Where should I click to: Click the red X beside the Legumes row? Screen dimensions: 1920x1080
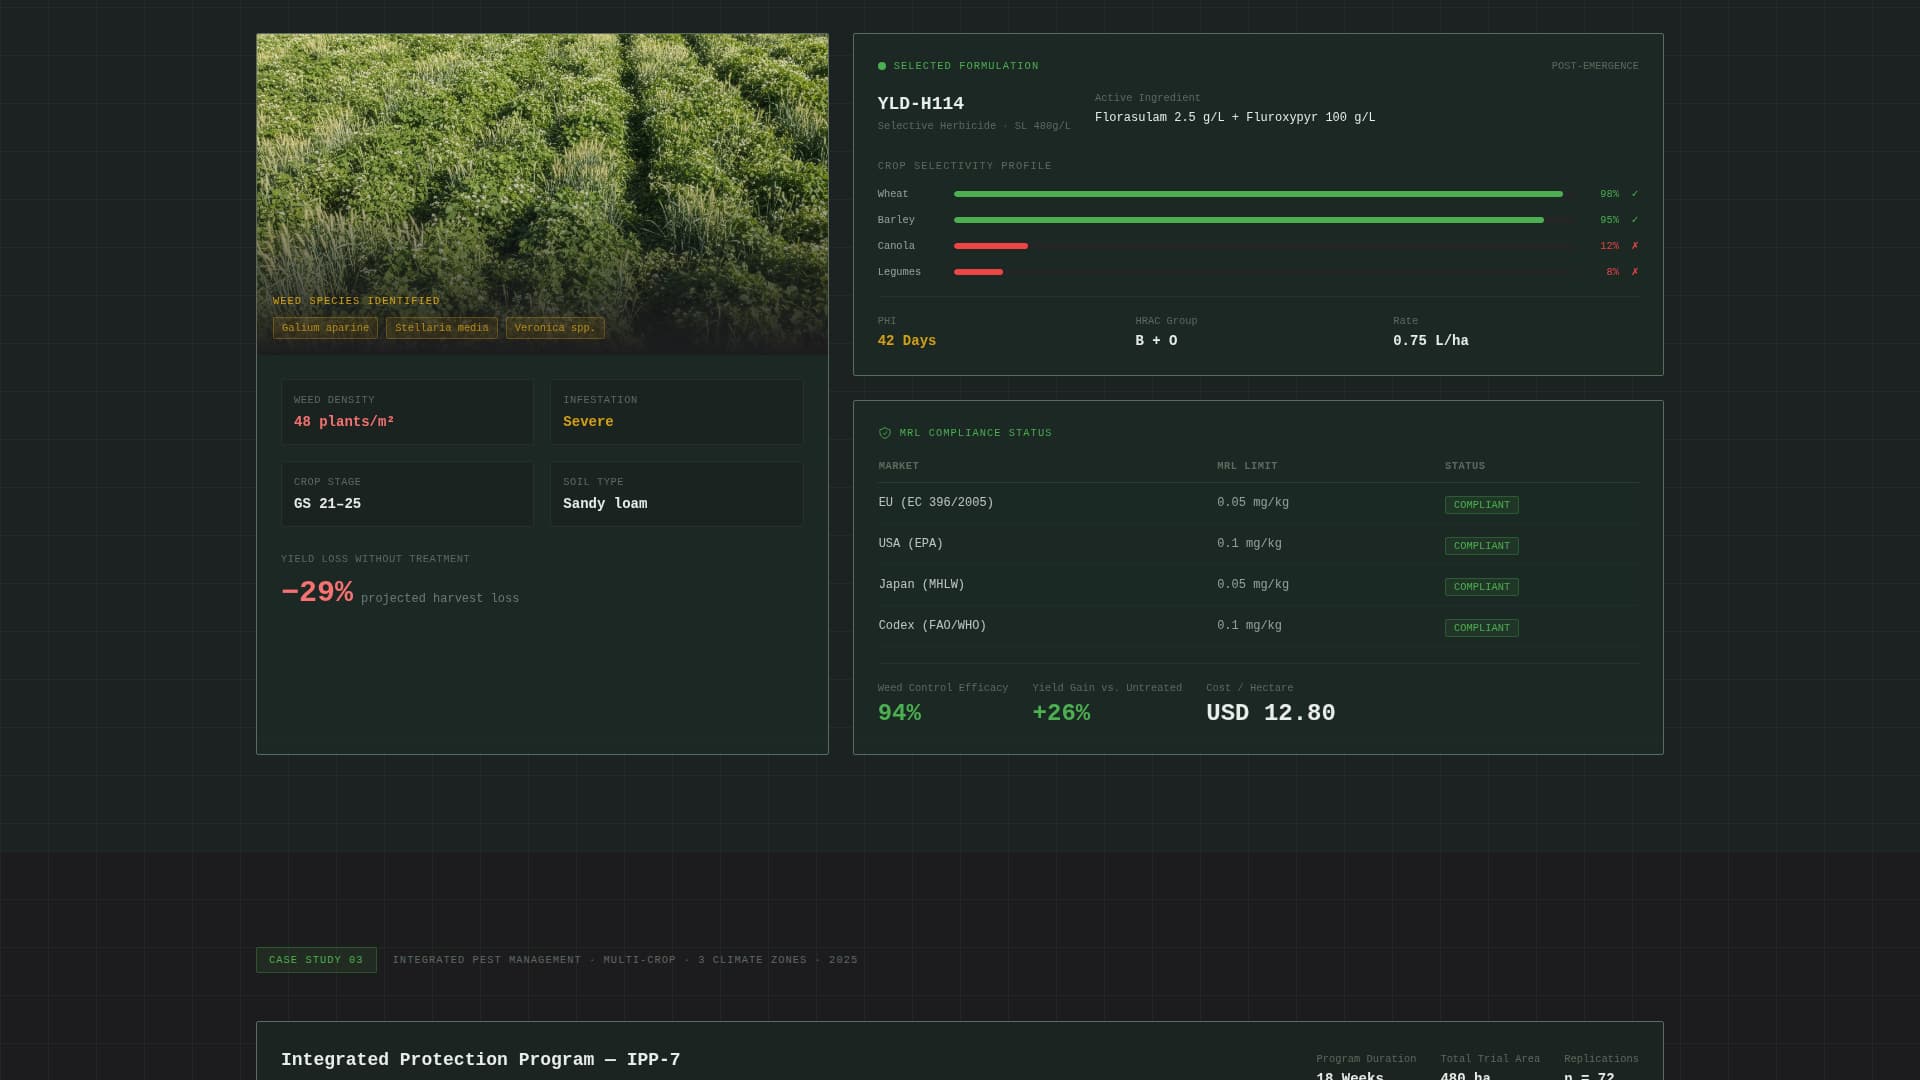click(x=1634, y=271)
